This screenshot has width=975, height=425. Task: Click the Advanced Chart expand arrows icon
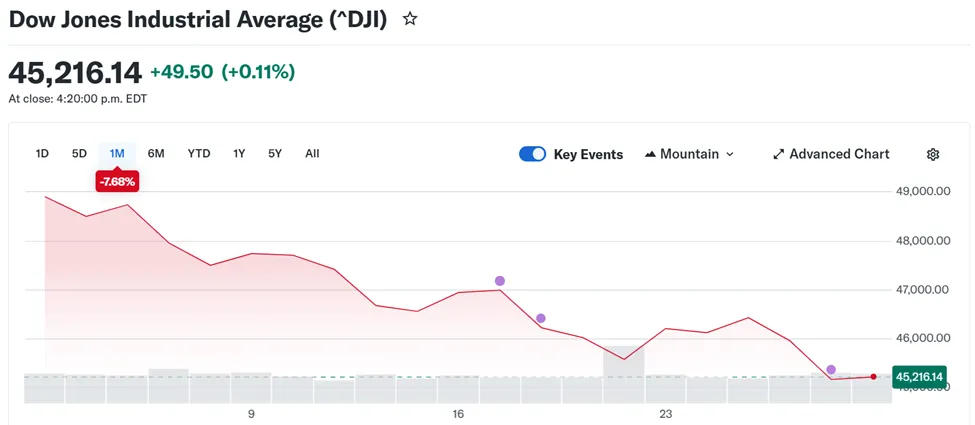coord(779,154)
